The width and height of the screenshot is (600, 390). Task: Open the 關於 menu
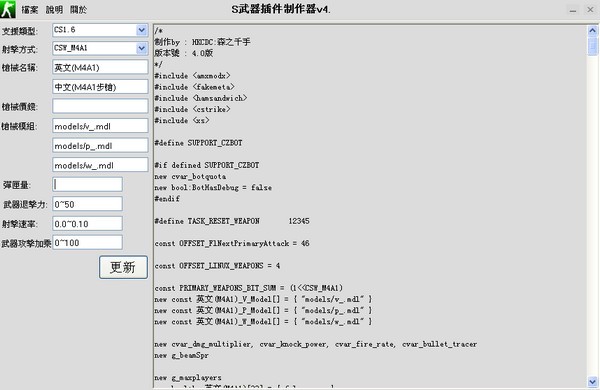[x=78, y=10]
